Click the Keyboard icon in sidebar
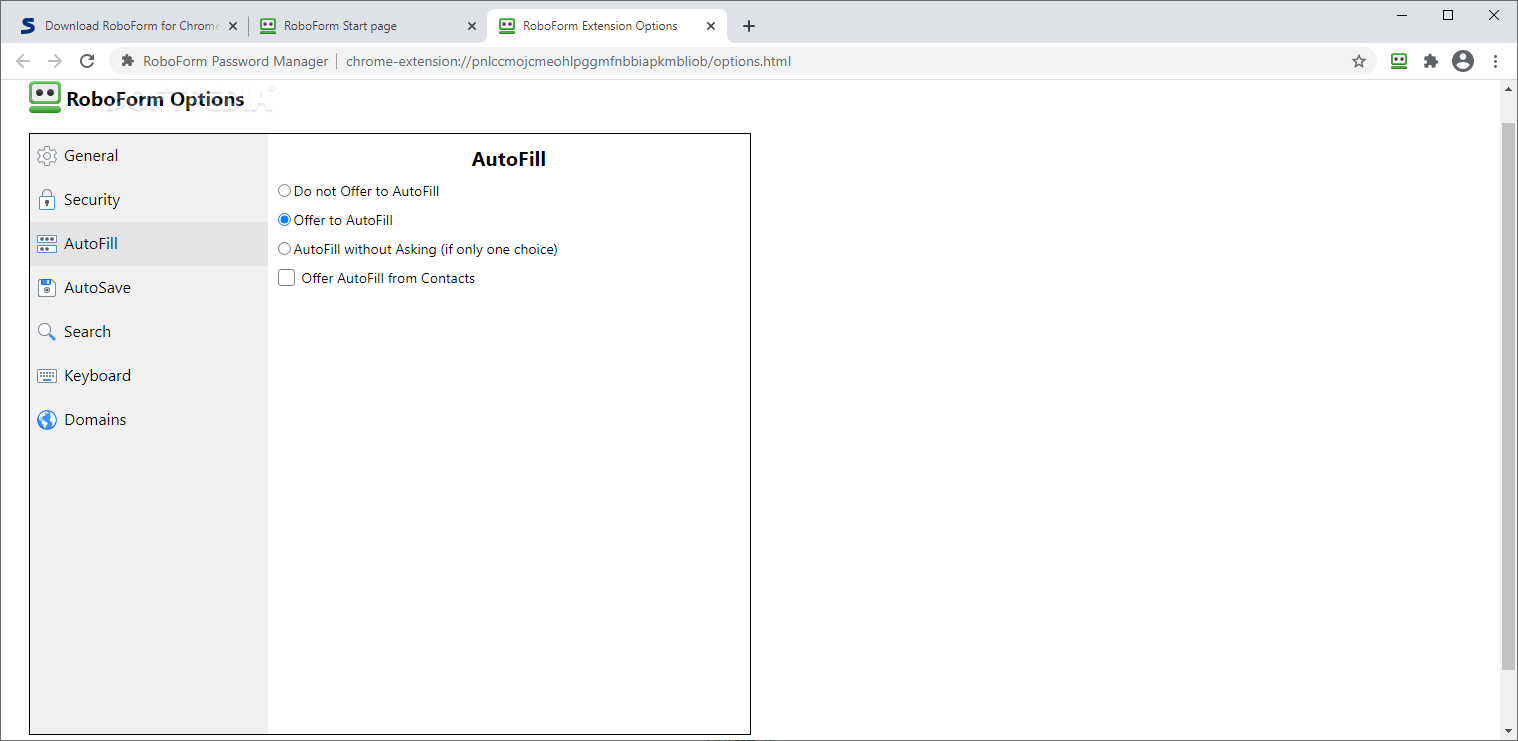1518x741 pixels. 46,375
